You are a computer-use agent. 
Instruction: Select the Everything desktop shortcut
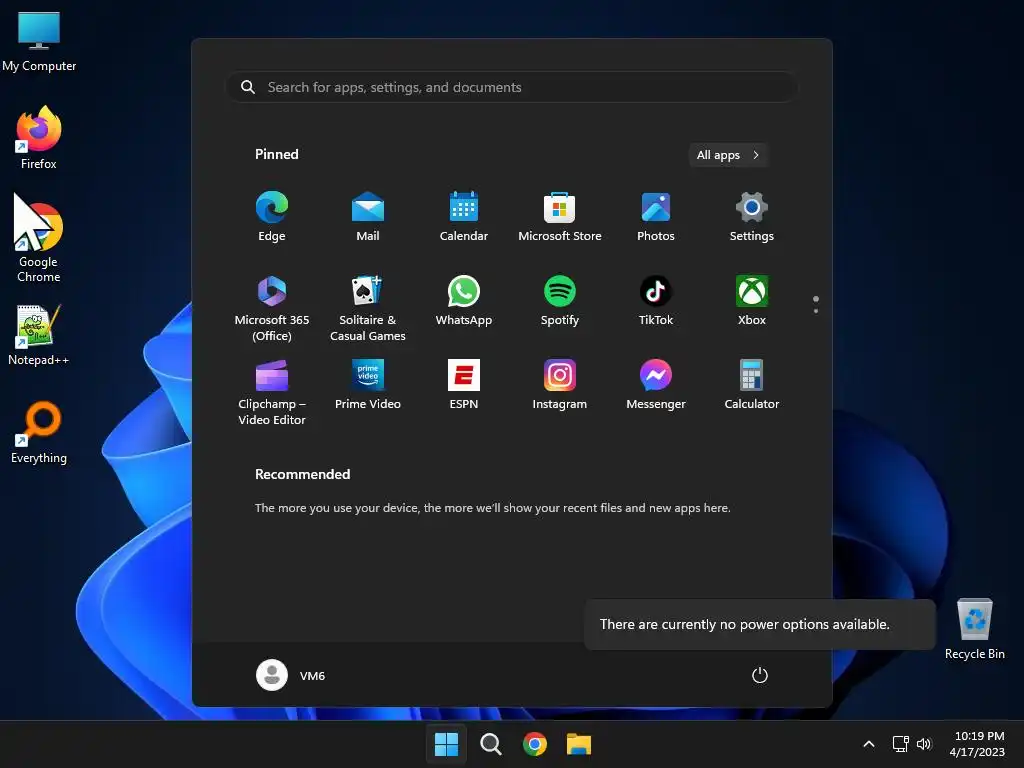(39, 432)
